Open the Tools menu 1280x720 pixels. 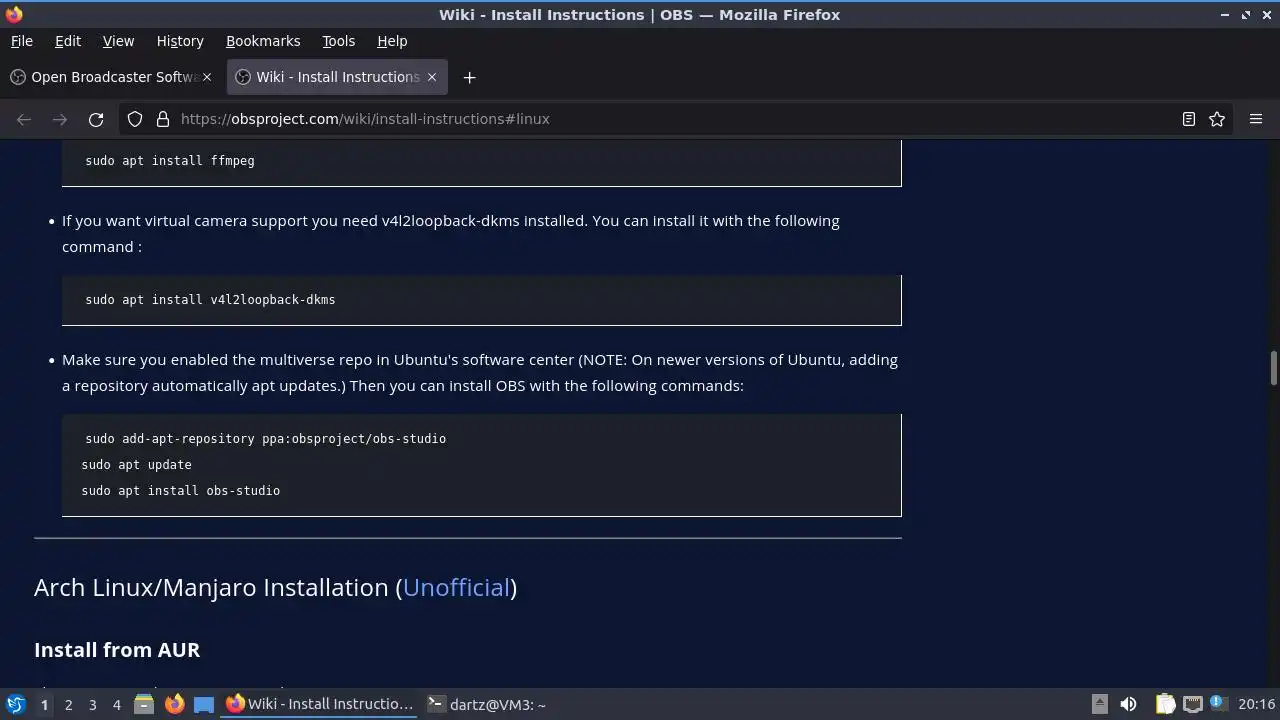(x=338, y=41)
